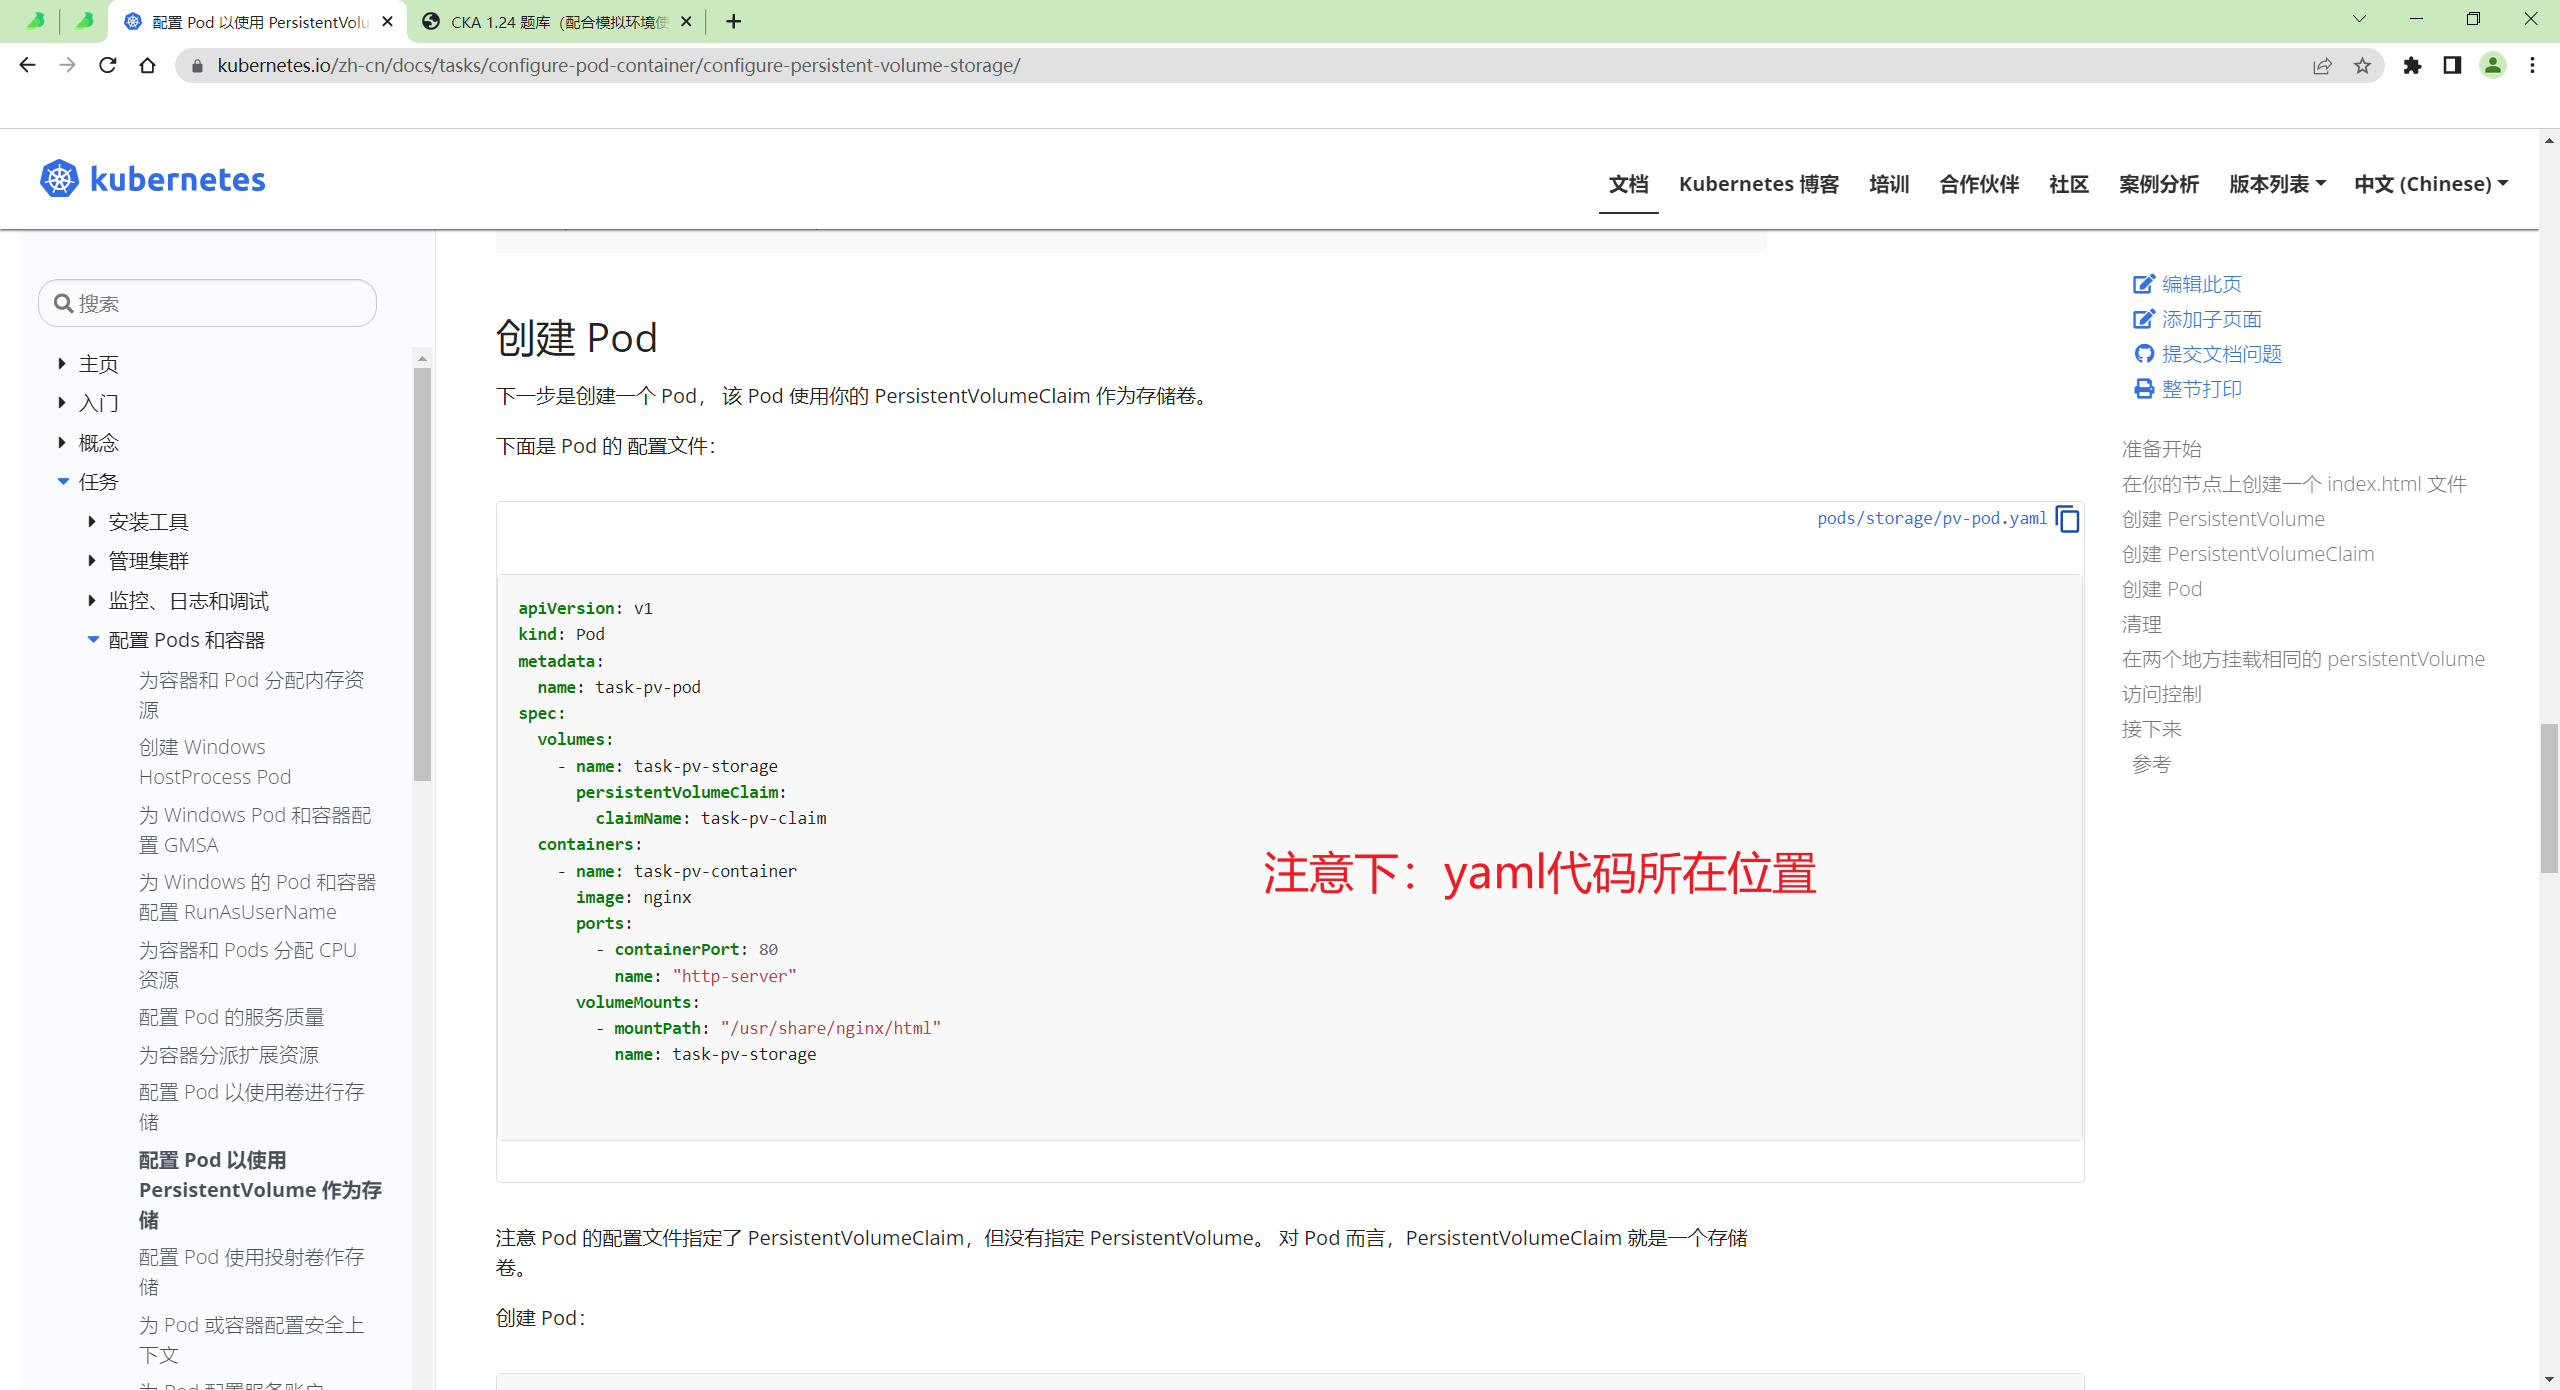Open 配置 Pod 使用投射卷作存储 link
This screenshot has height=1390, width=2560.
(252, 1272)
